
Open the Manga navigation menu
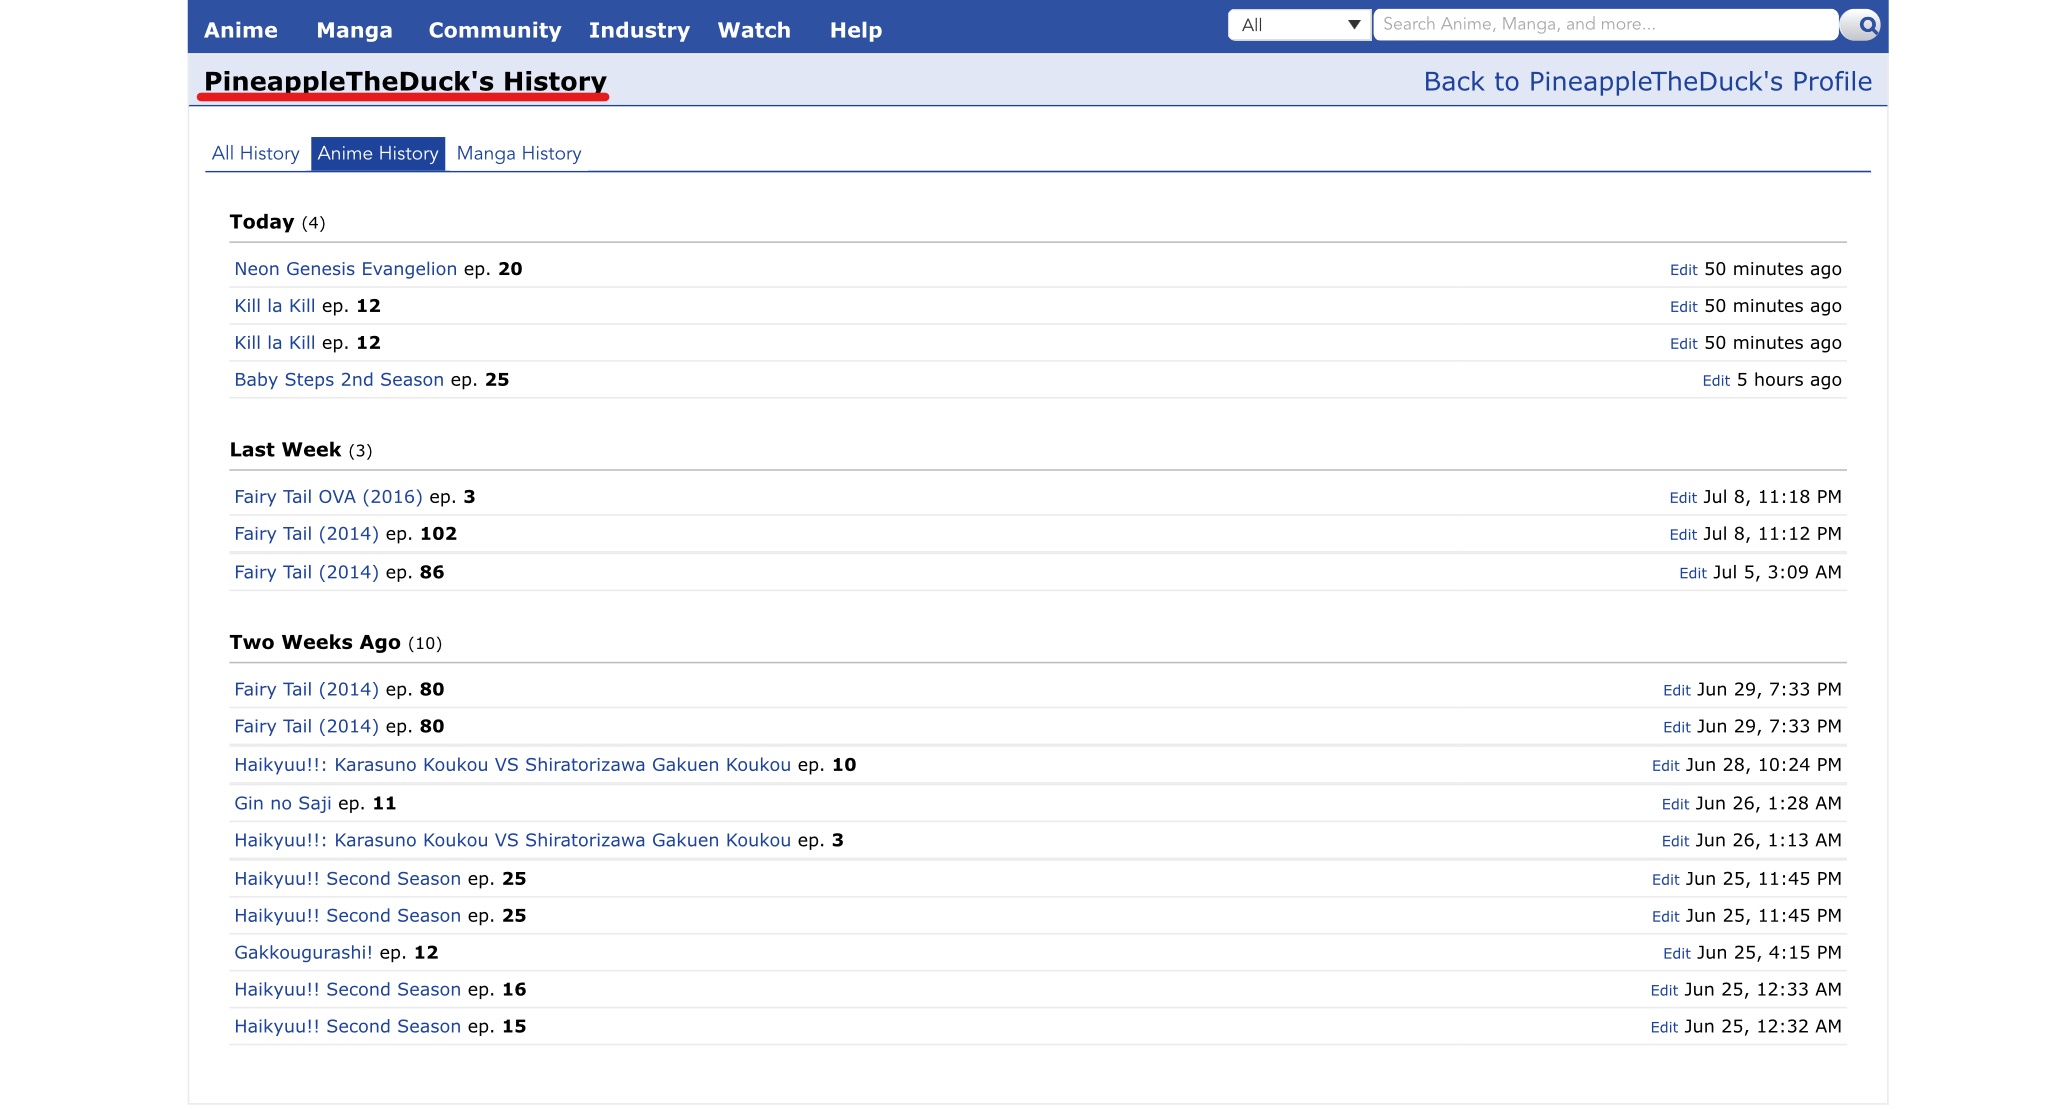point(354,30)
